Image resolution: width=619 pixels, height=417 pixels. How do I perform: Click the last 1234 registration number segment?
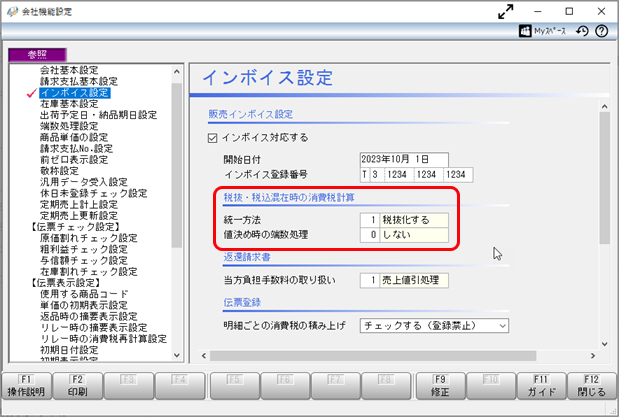point(456,175)
